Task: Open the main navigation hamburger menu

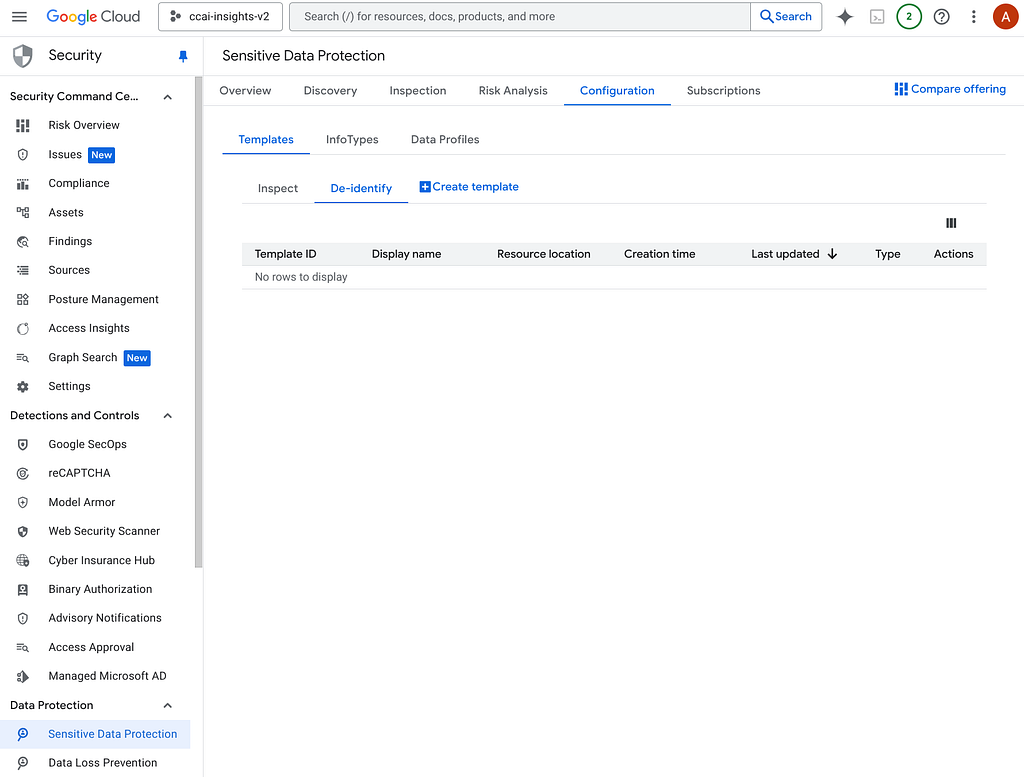Action: pyautogui.click(x=20, y=16)
